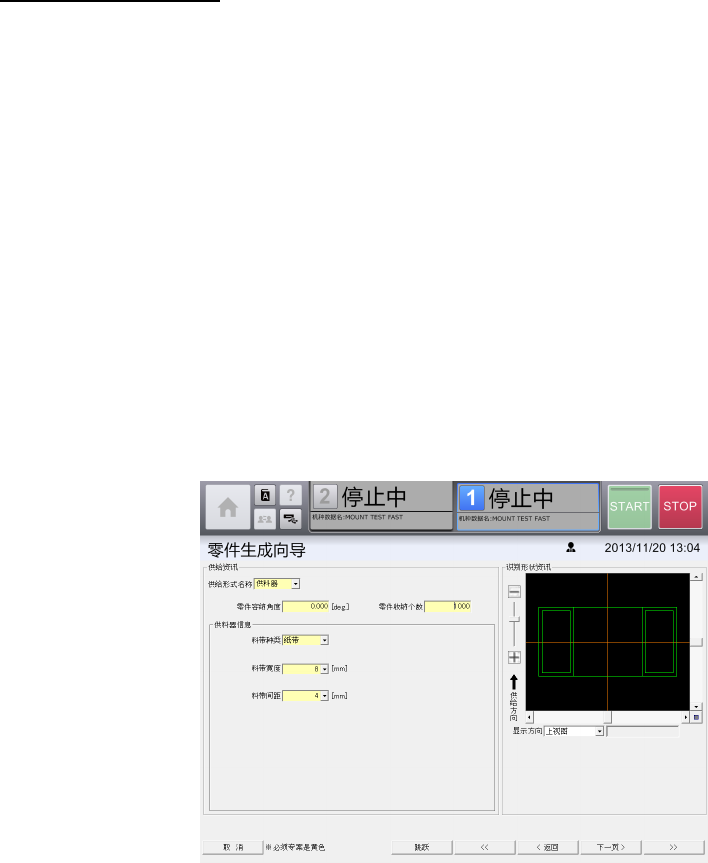Image resolution: width=708 pixels, height=863 pixels.
Task: Click the >> last page button
Action: 673,847
